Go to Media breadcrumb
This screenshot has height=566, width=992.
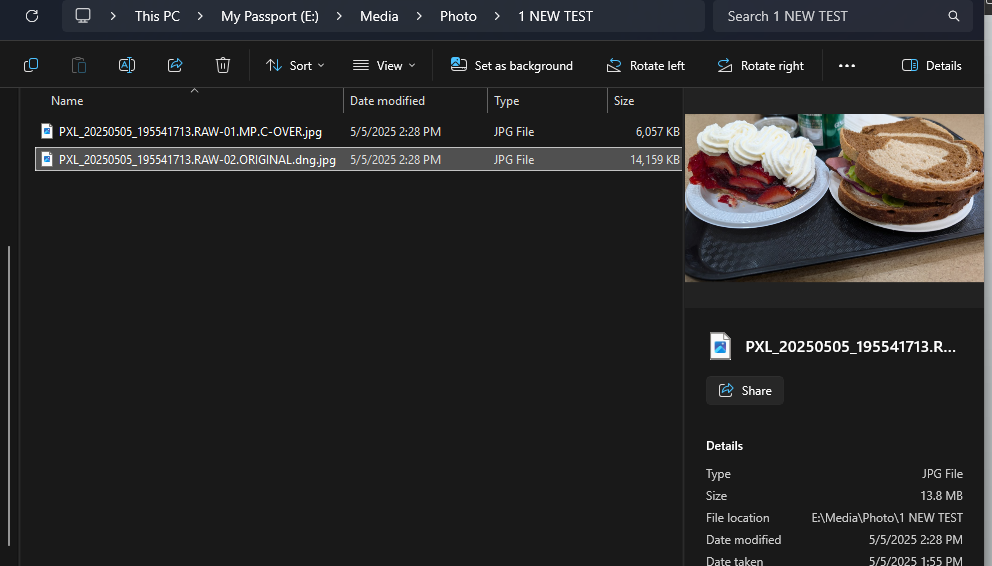[x=379, y=16]
